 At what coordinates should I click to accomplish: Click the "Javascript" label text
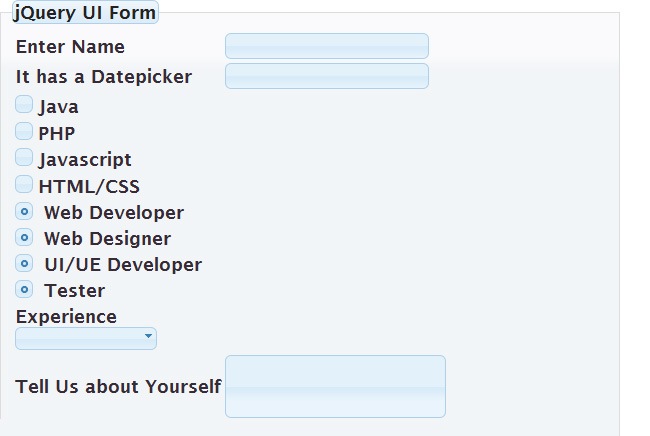pos(85,159)
